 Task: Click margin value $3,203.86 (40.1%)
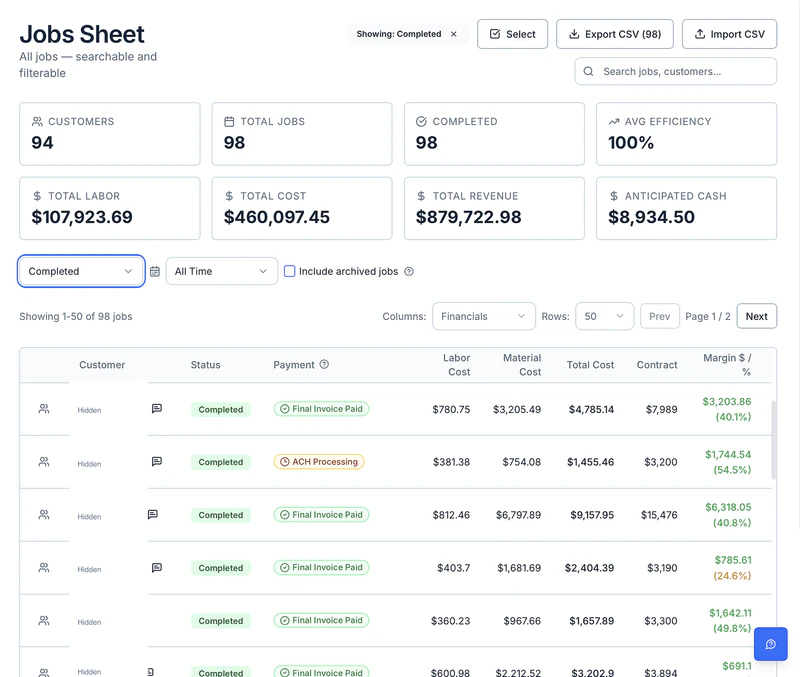click(727, 409)
